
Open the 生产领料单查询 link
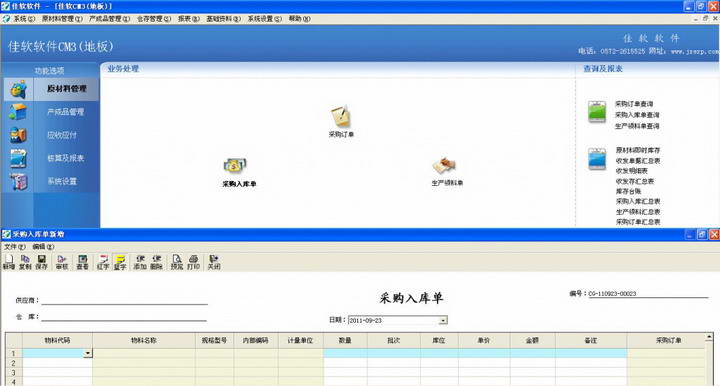[x=637, y=126]
